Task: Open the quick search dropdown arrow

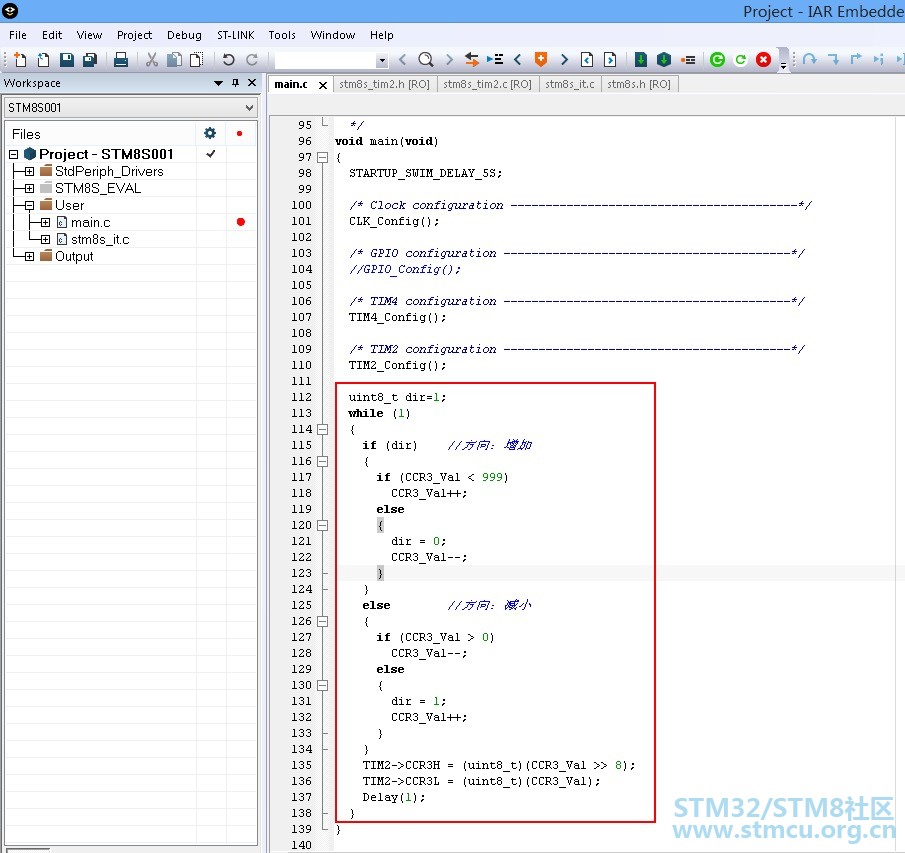Action: (x=382, y=60)
